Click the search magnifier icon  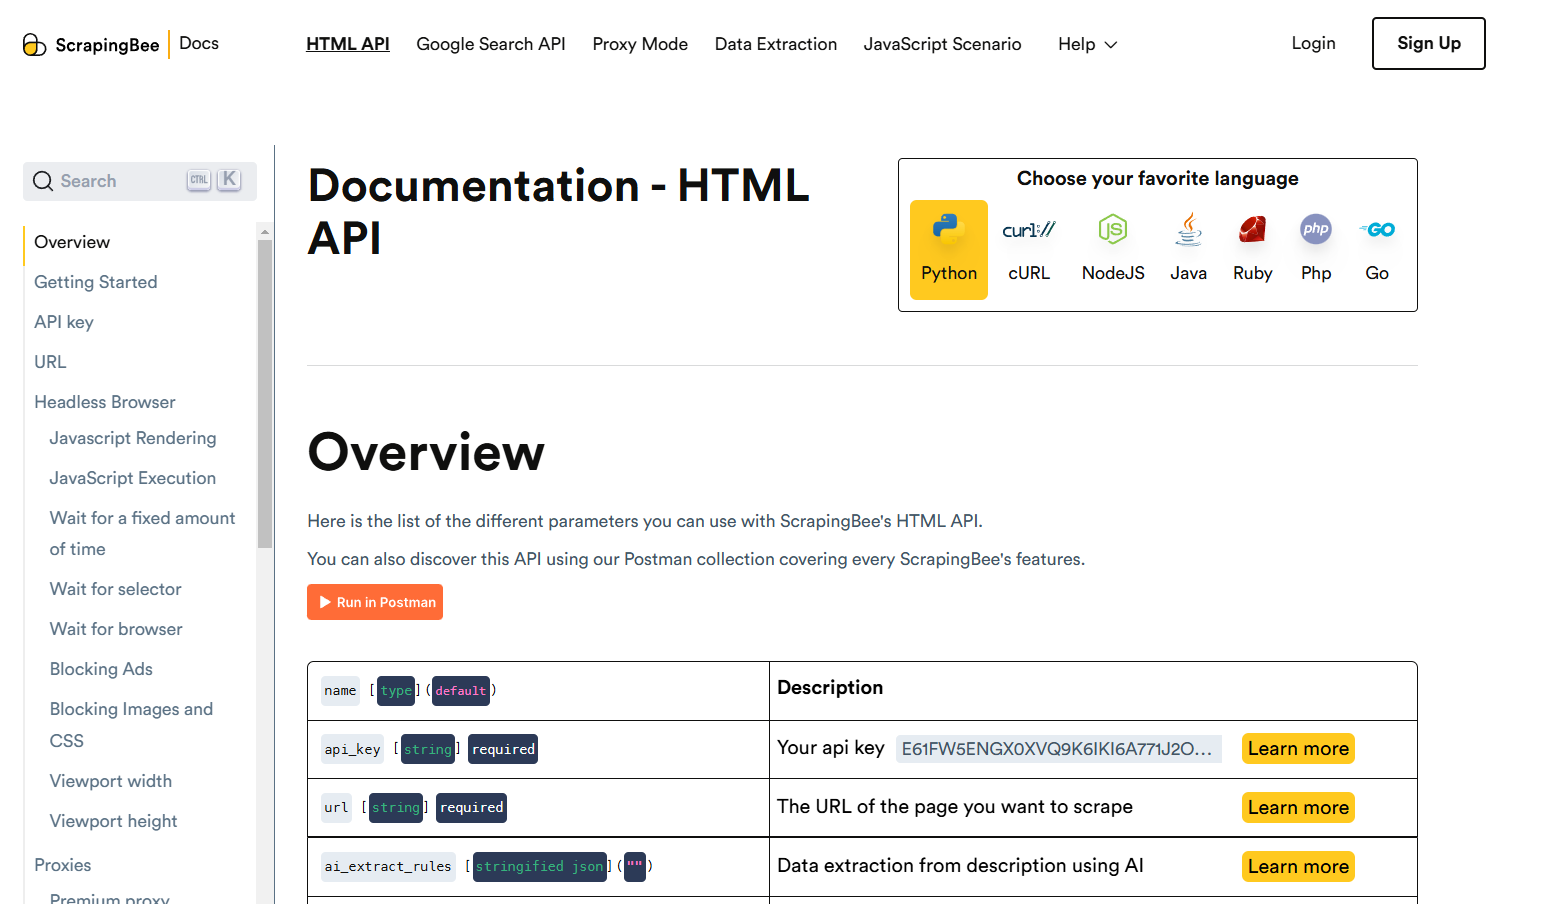43,181
